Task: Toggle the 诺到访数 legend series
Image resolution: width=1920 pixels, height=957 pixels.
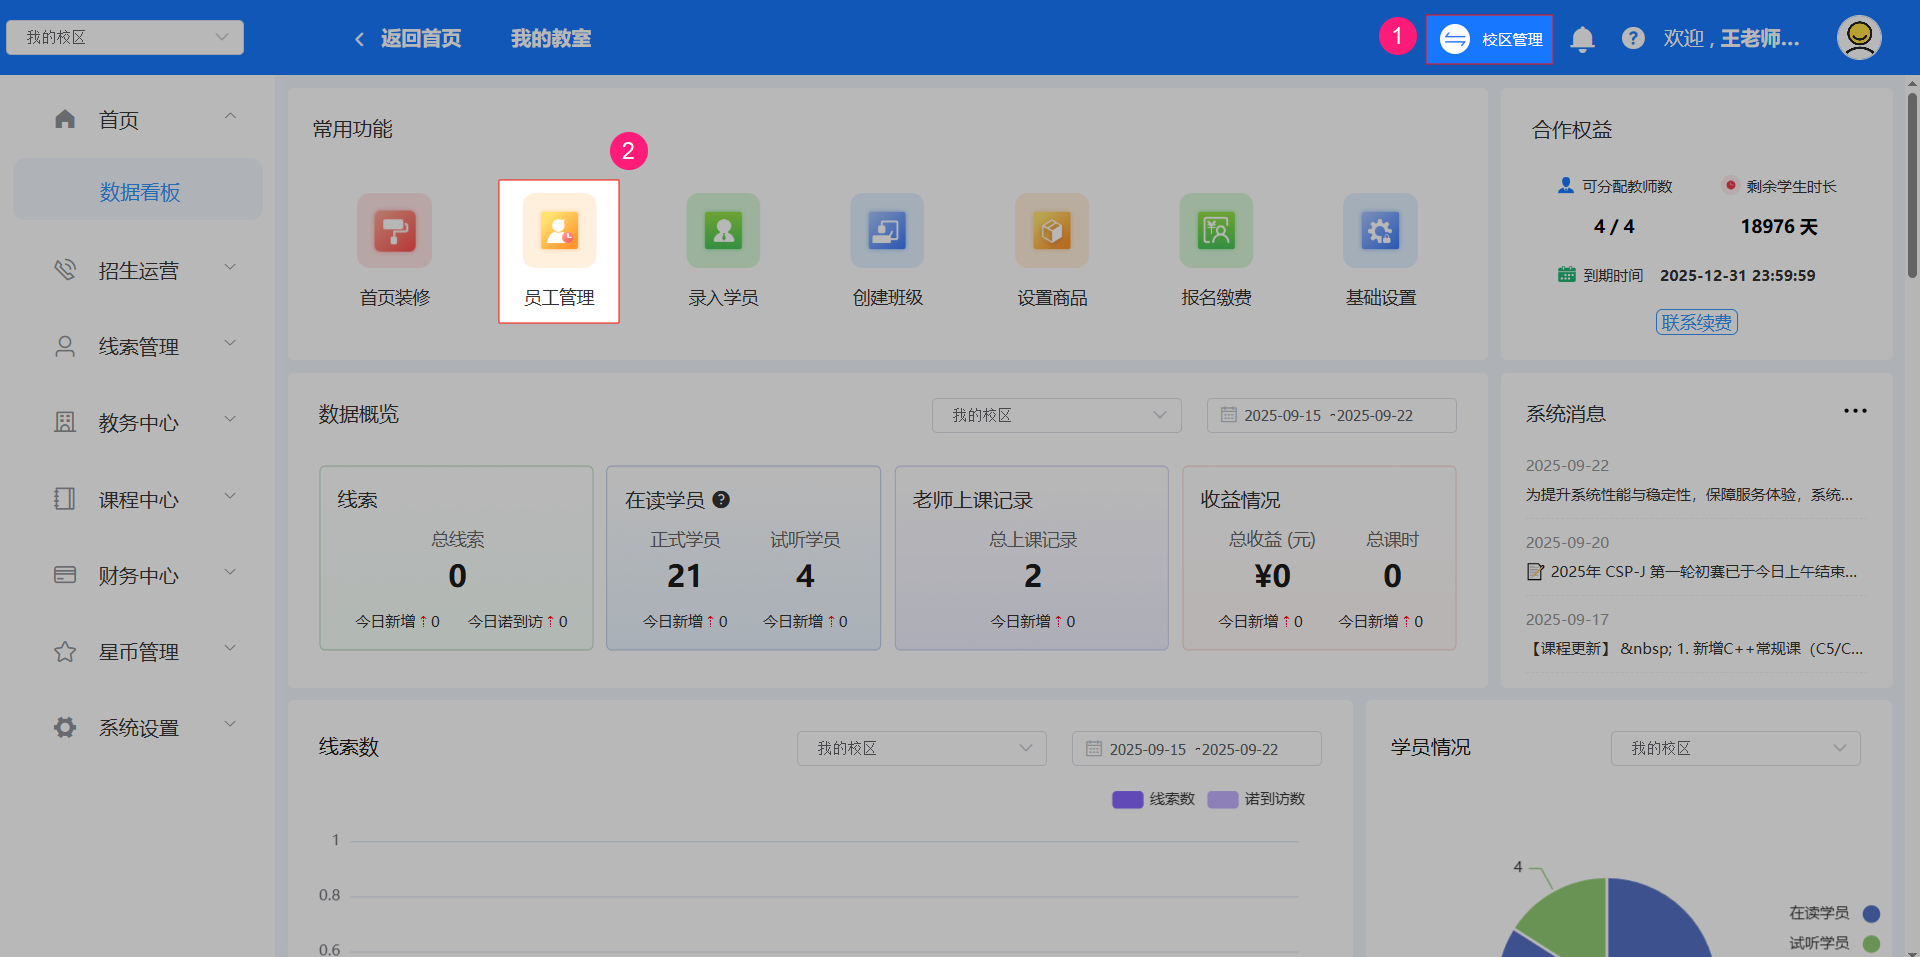Action: click(1256, 799)
